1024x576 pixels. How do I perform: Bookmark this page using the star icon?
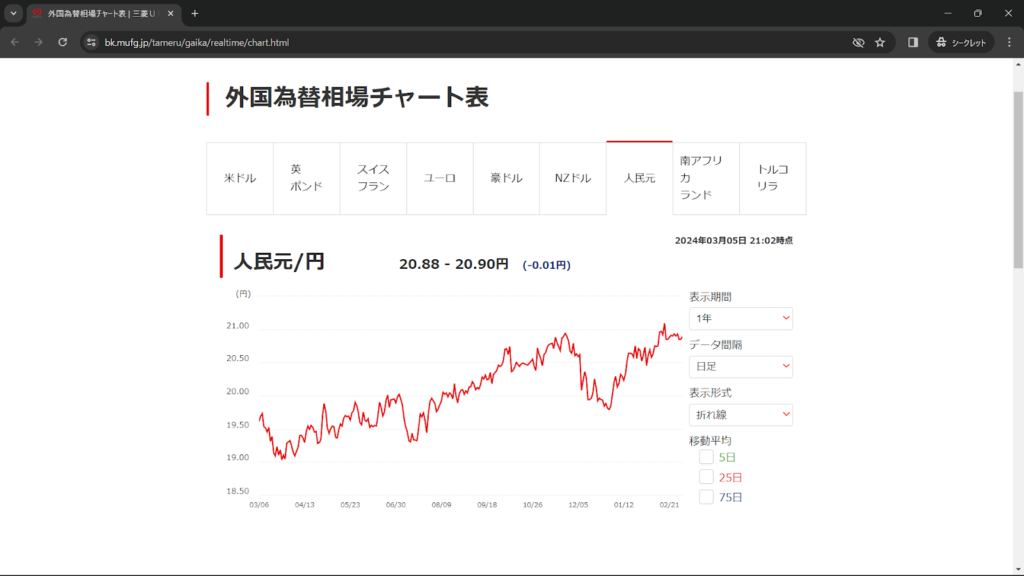point(880,42)
